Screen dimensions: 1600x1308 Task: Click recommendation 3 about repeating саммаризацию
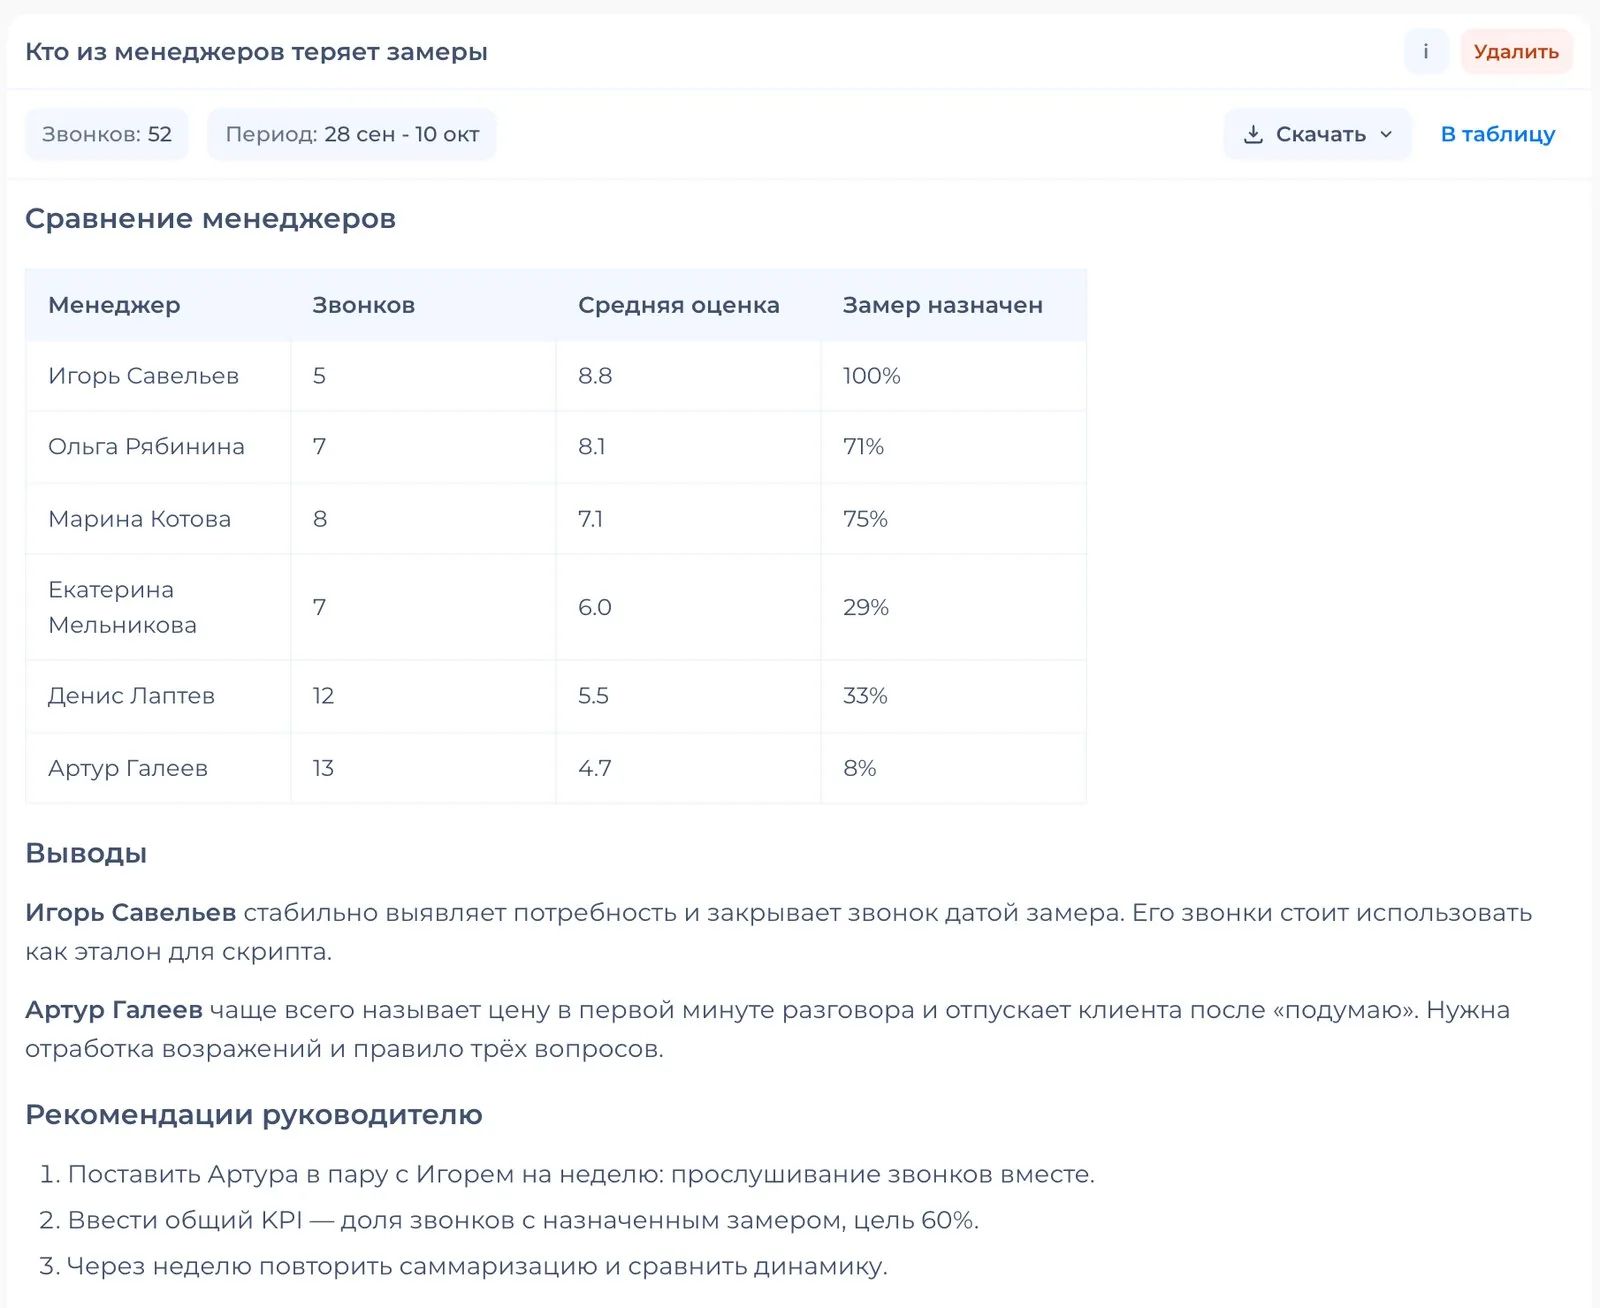tap(477, 1266)
